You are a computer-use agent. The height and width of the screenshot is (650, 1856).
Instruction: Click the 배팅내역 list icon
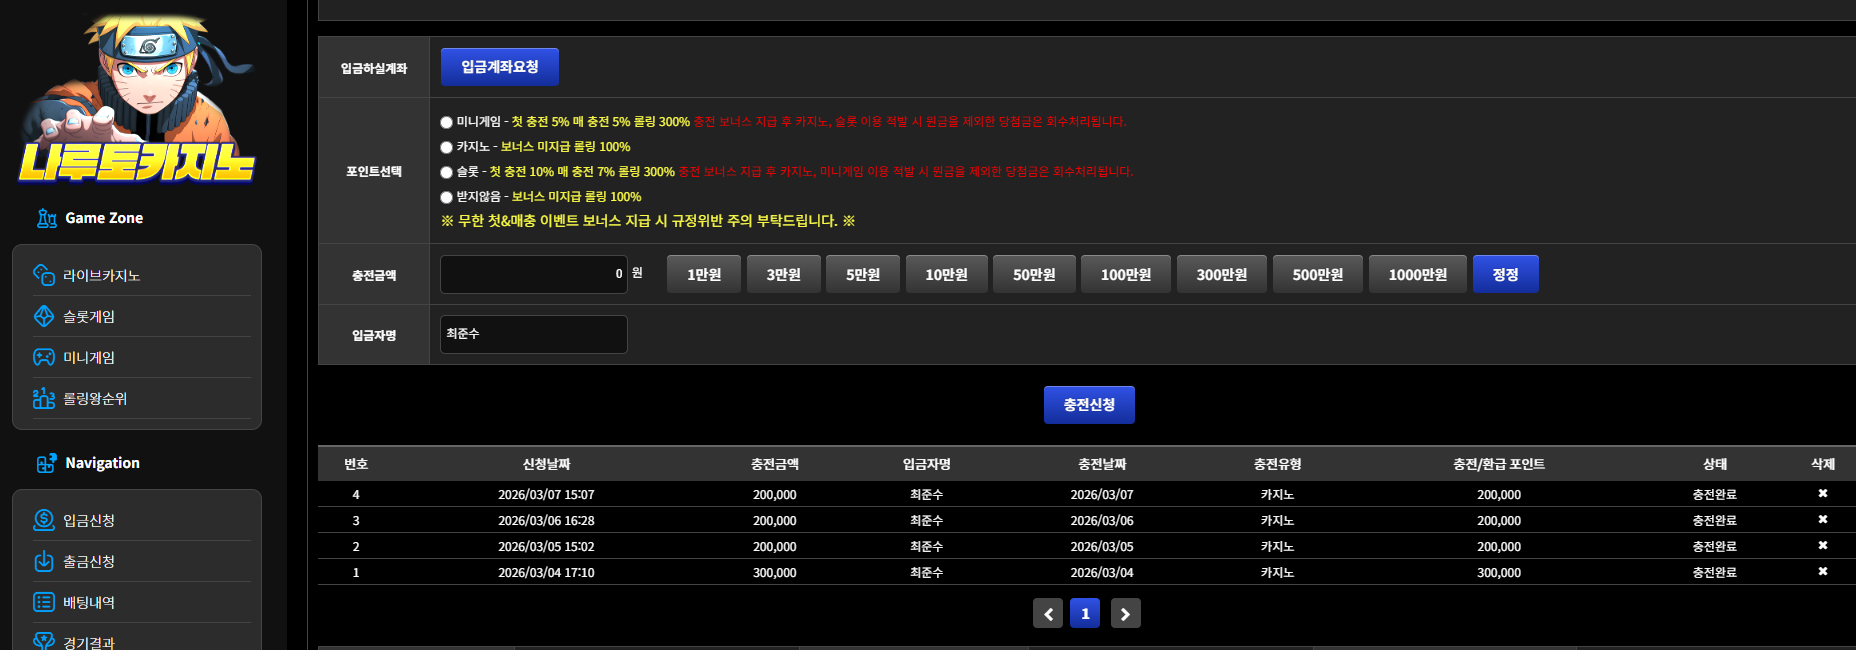(x=44, y=602)
